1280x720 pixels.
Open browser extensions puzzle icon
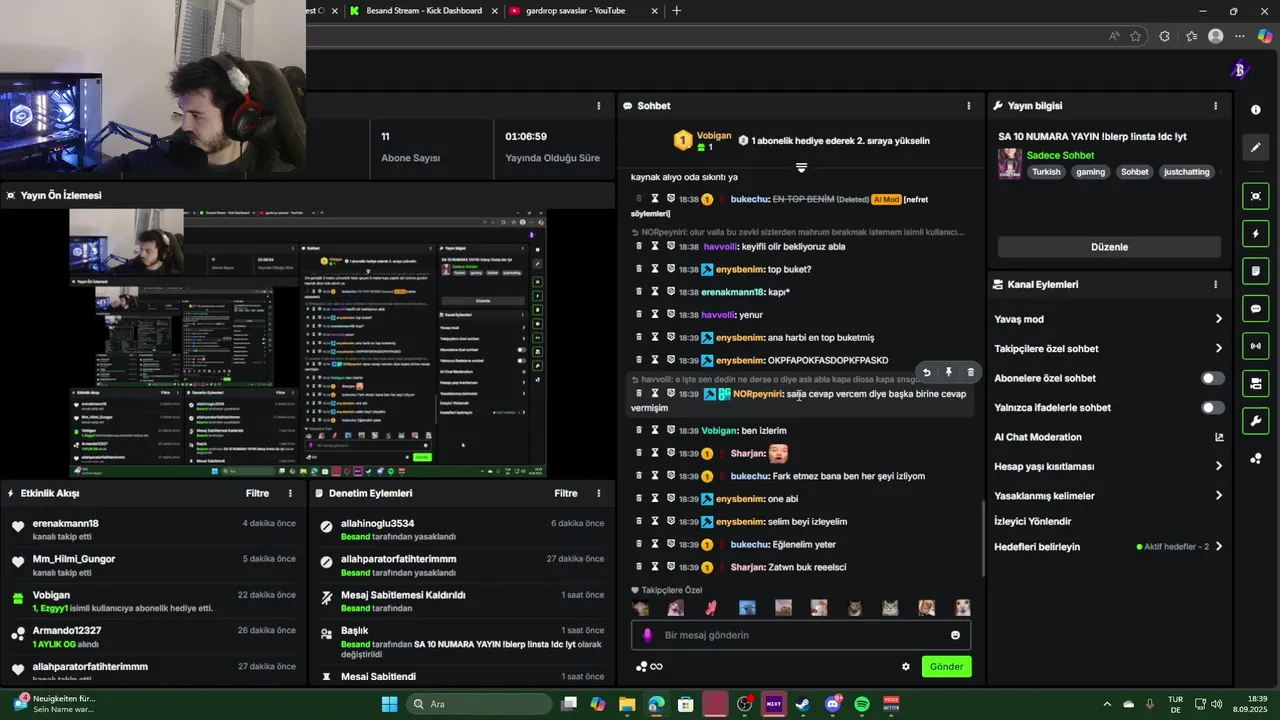1164,36
